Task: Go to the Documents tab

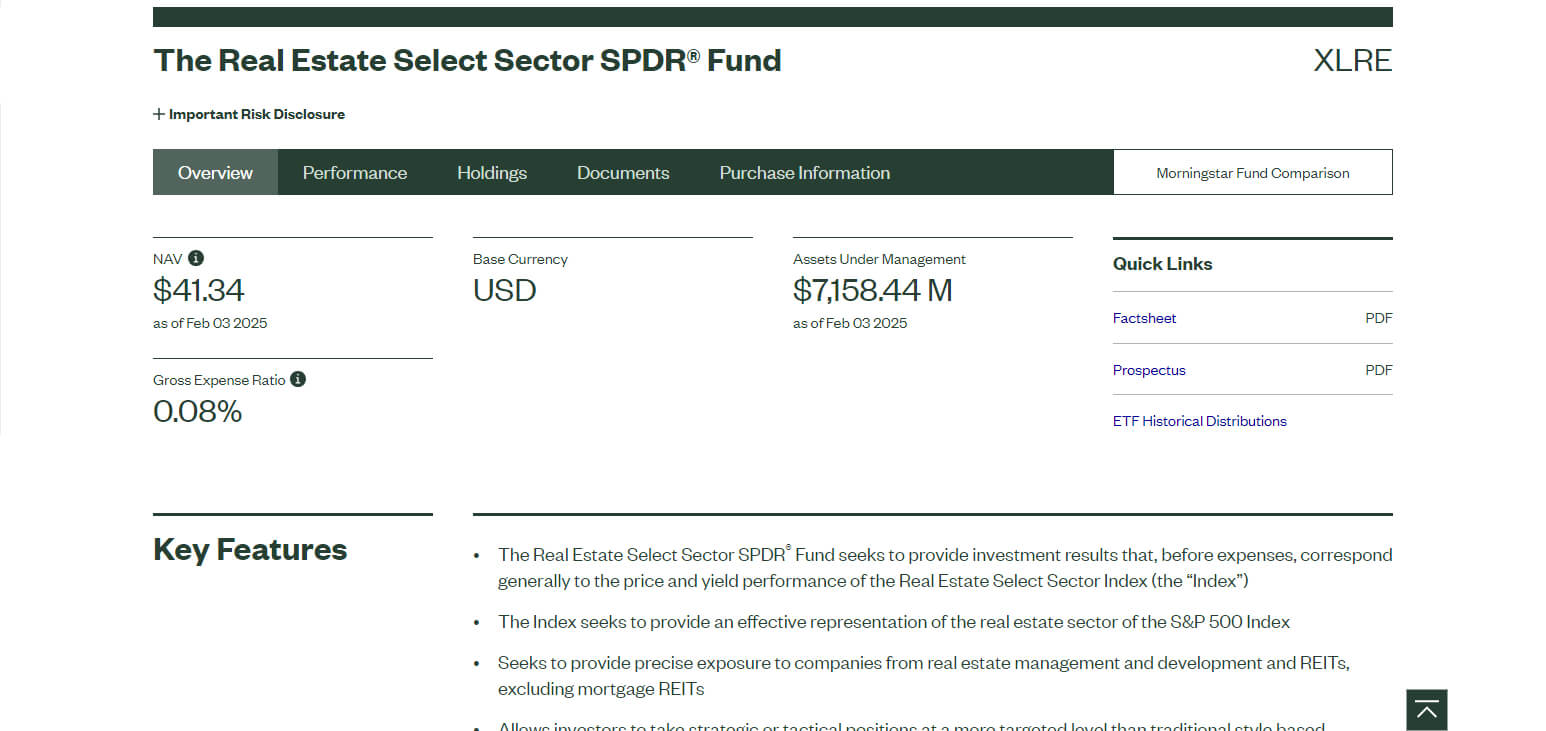Action: (x=623, y=172)
